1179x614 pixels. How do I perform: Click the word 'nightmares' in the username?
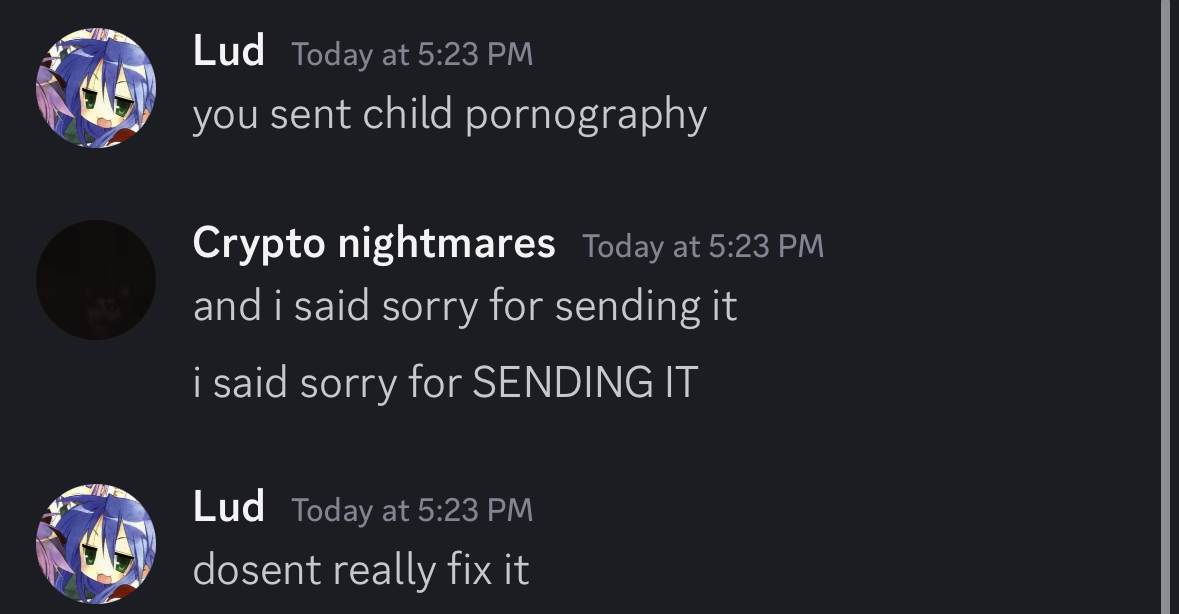coord(447,243)
